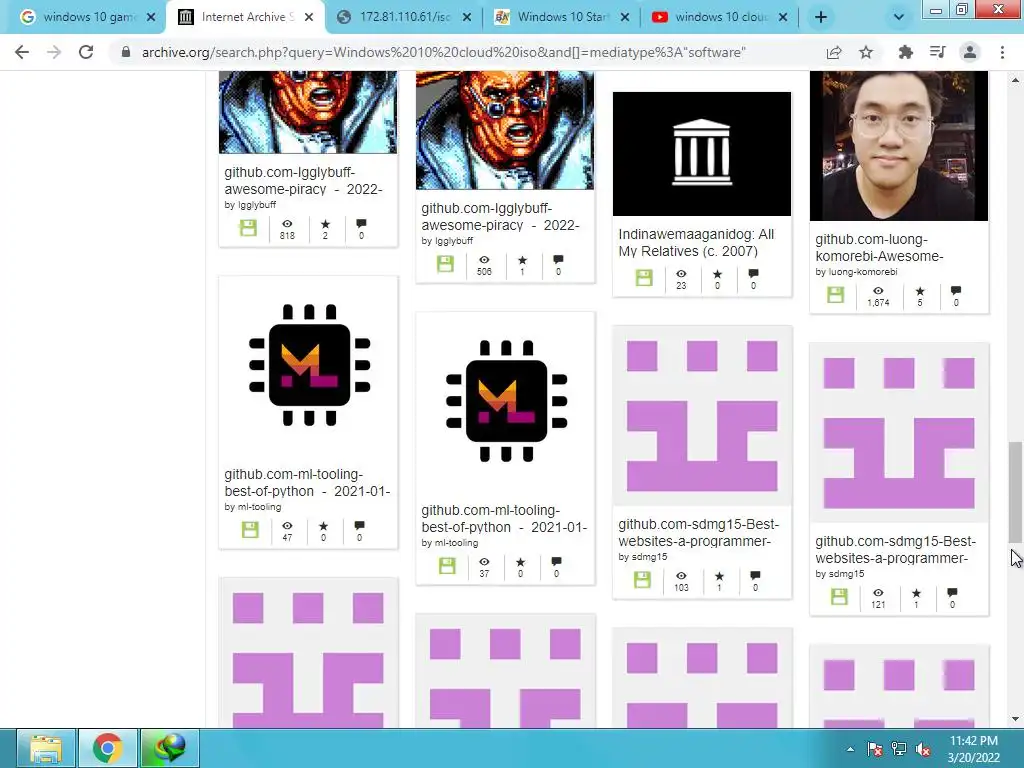The width and height of the screenshot is (1024, 768).
Task: Click software floppy icon on 506-view item
Action: [445, 264]
